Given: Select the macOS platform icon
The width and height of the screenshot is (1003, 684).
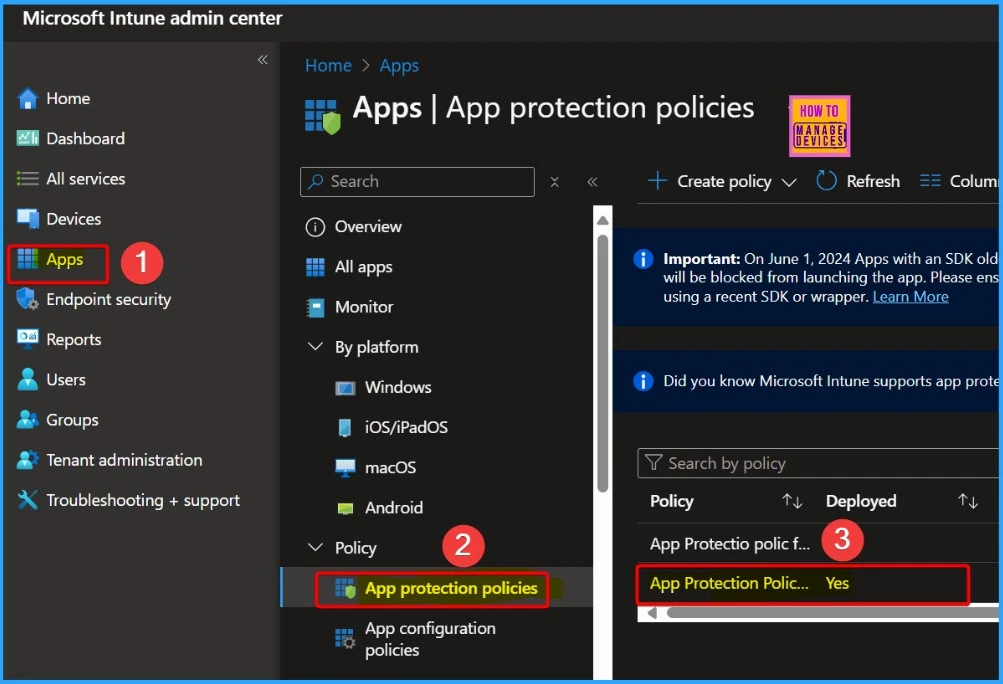Looking at the screenshot, I should point(345,468).
